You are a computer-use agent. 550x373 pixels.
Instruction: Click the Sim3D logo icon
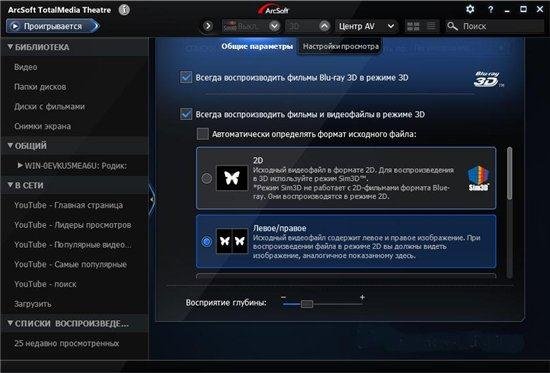pos(478,178)
